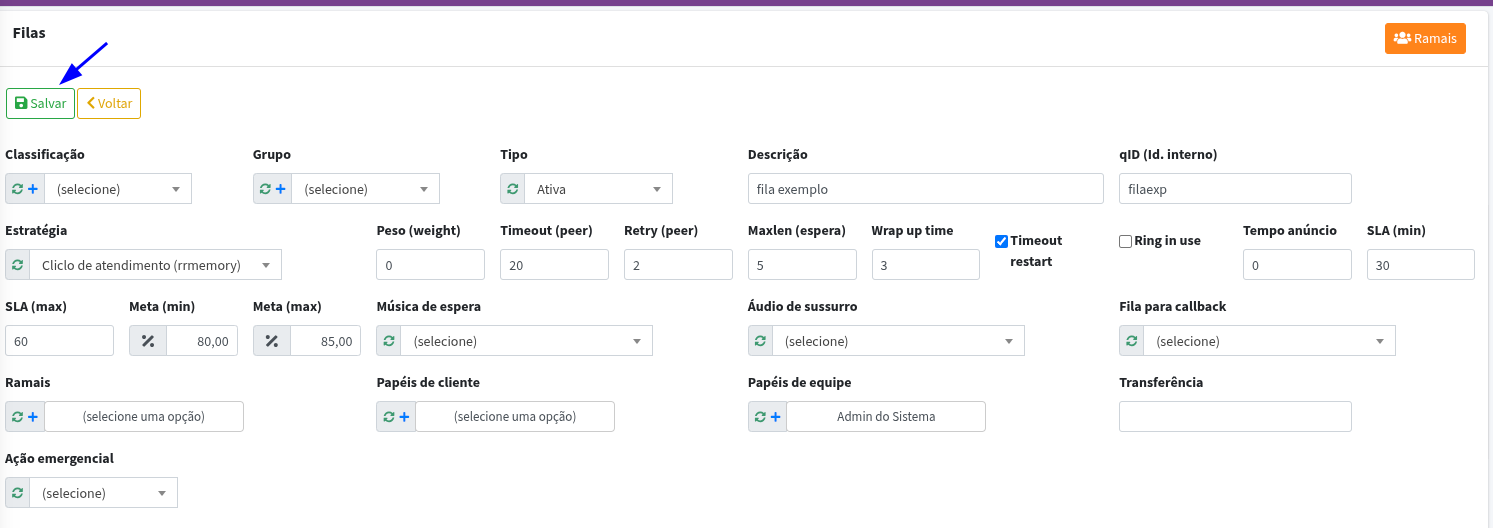Go back with the Voltar button
This screenshot has height=528, width=1493.
tap(109, 104)
